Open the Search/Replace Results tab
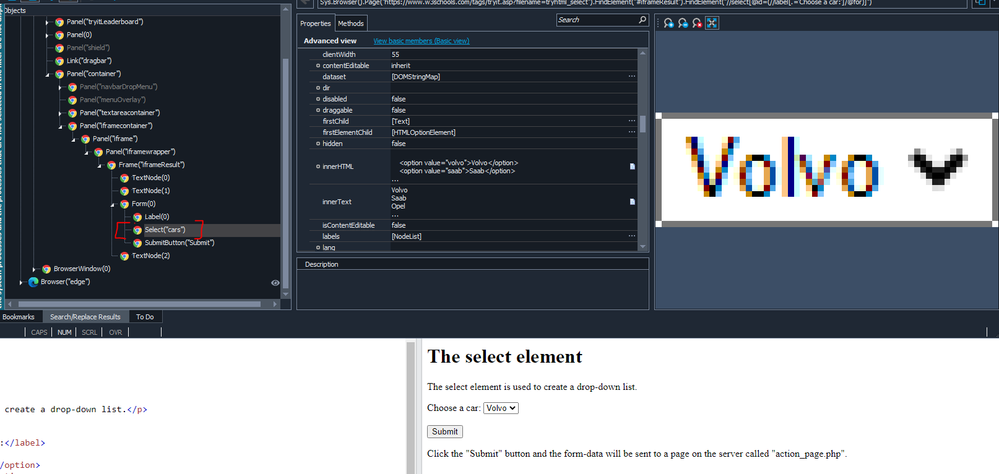The image size is (999, 474). (85, 317)
